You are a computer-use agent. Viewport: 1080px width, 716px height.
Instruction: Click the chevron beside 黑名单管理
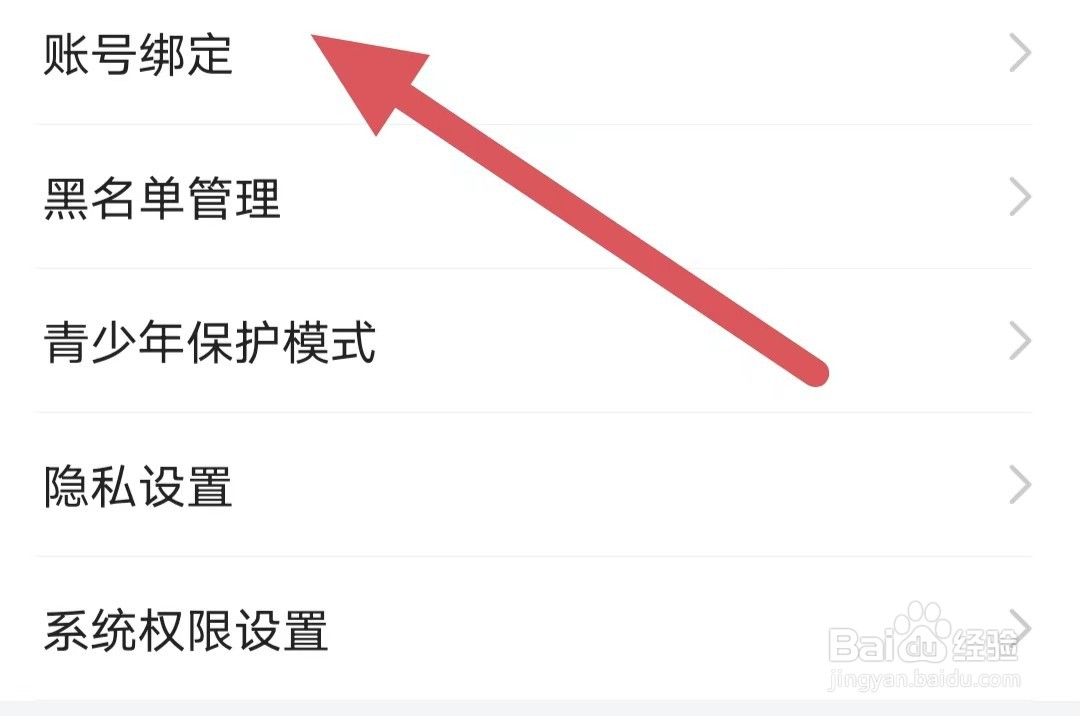click(x=1020, y=197)
